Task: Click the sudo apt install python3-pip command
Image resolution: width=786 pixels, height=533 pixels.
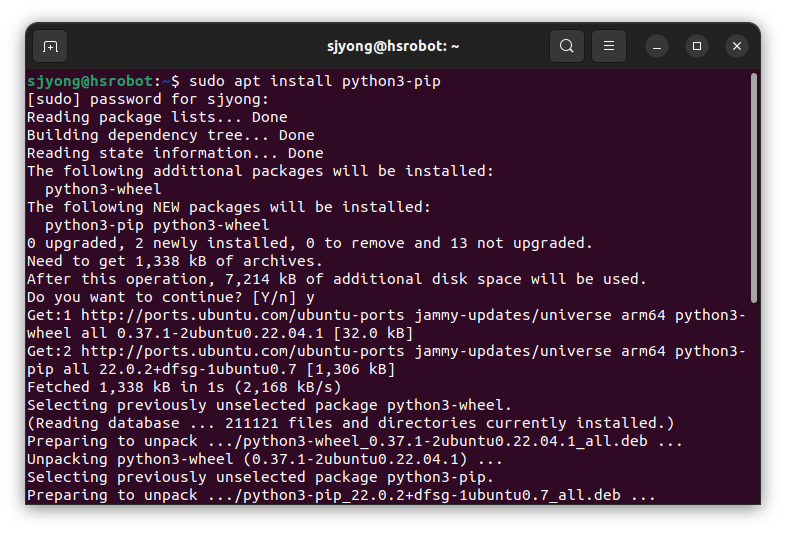Action: click(315, 81)
